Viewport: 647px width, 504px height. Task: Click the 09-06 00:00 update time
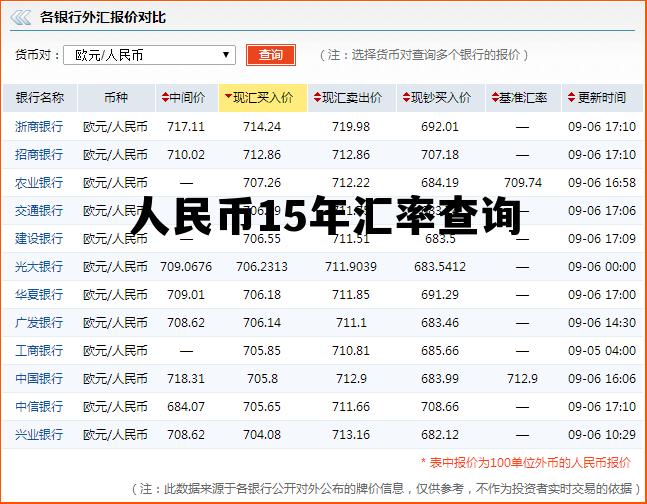pos(602,267)
